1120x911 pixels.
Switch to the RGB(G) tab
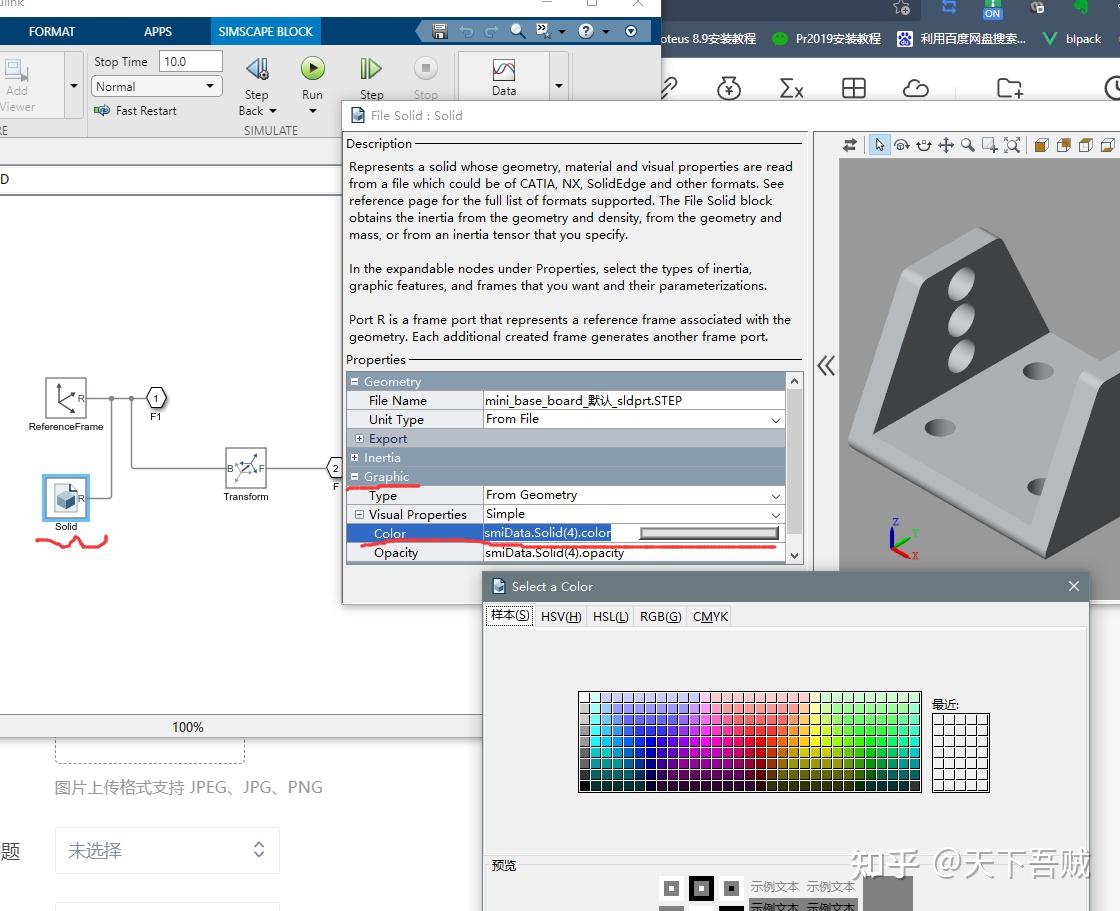click(x=660, y=617)
